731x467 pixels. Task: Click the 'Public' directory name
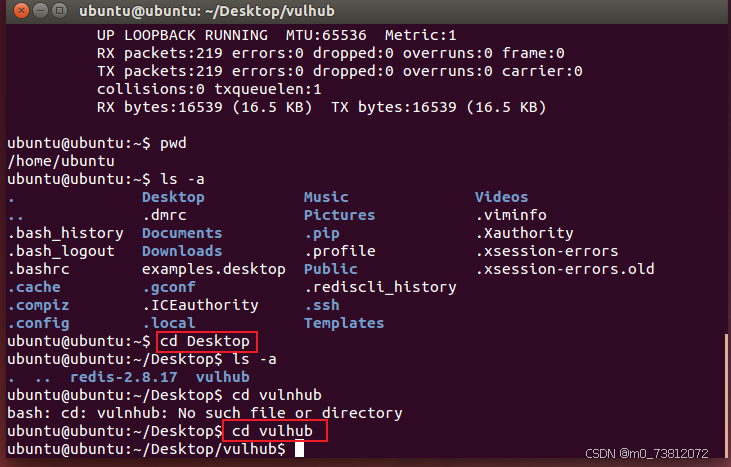point(331,269)
